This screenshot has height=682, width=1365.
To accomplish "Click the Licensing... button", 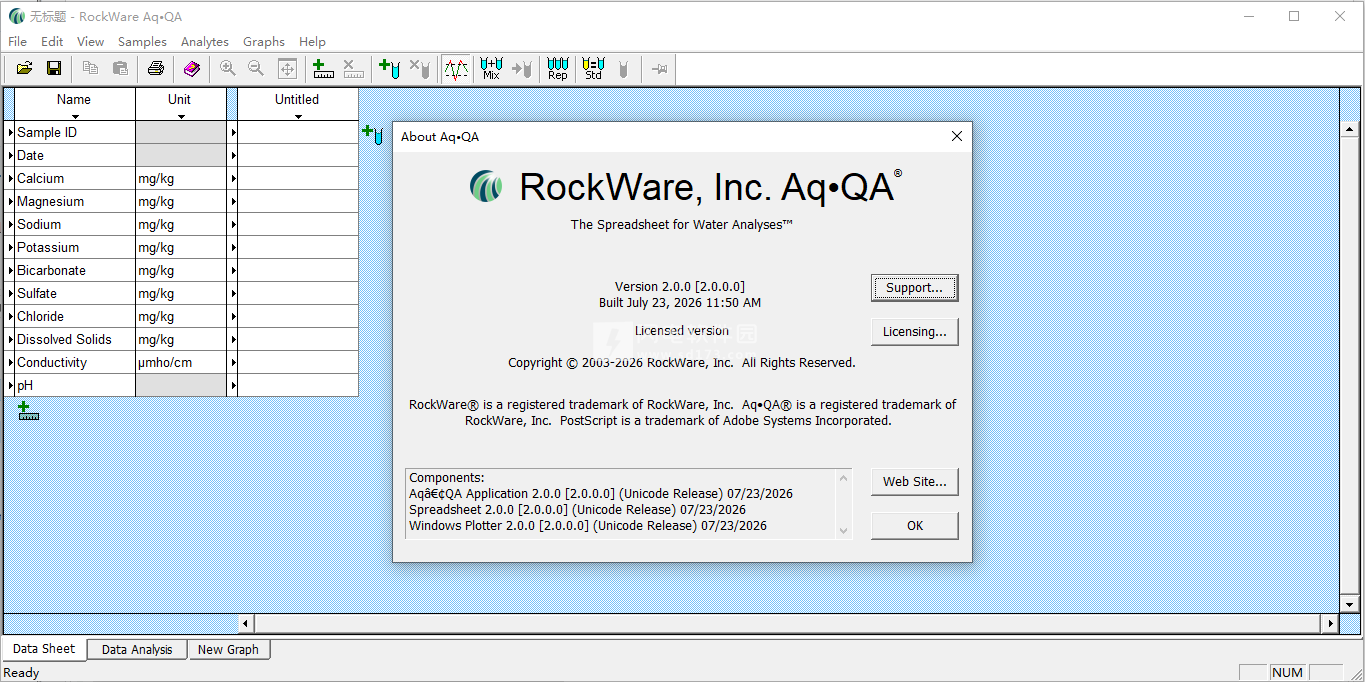I will tap(915, 332).
